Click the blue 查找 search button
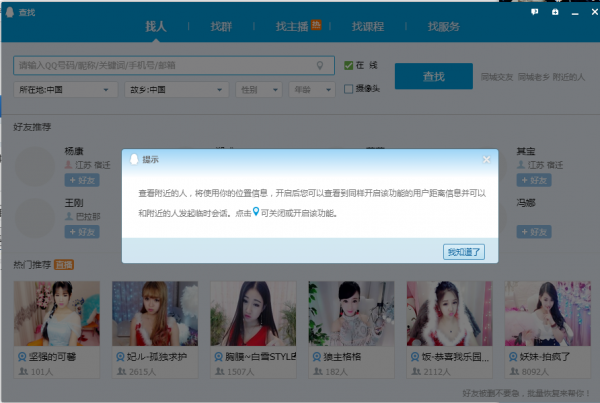This screenshot has height=403, width=600. point(433,76)
